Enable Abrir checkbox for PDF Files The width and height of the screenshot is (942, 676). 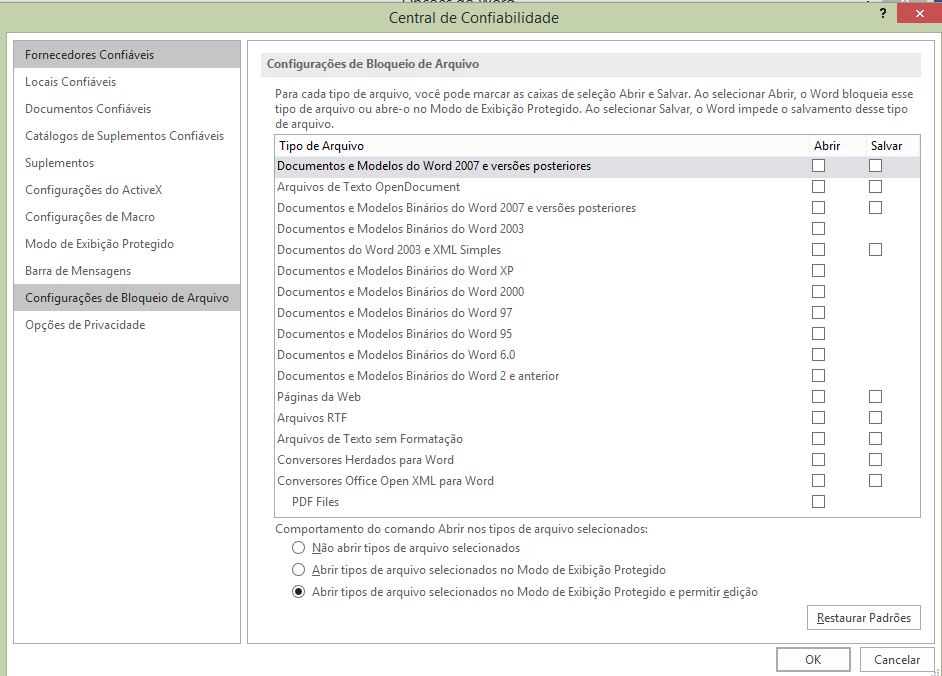[x=818, y=502]
